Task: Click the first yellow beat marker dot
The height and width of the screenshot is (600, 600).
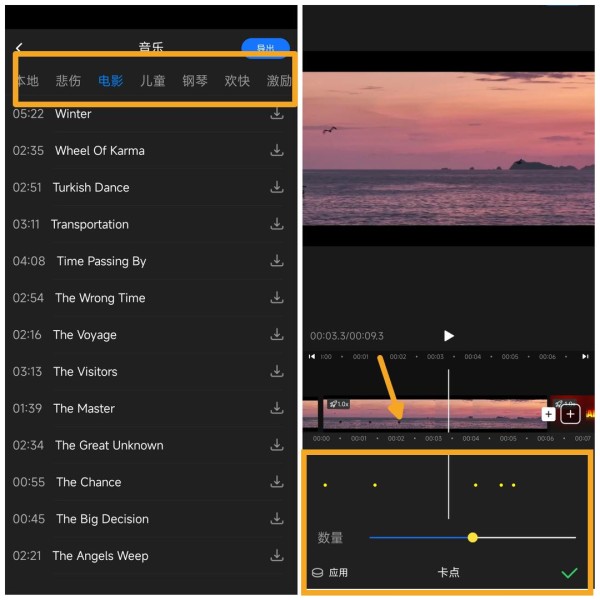Action: [325, 485]
